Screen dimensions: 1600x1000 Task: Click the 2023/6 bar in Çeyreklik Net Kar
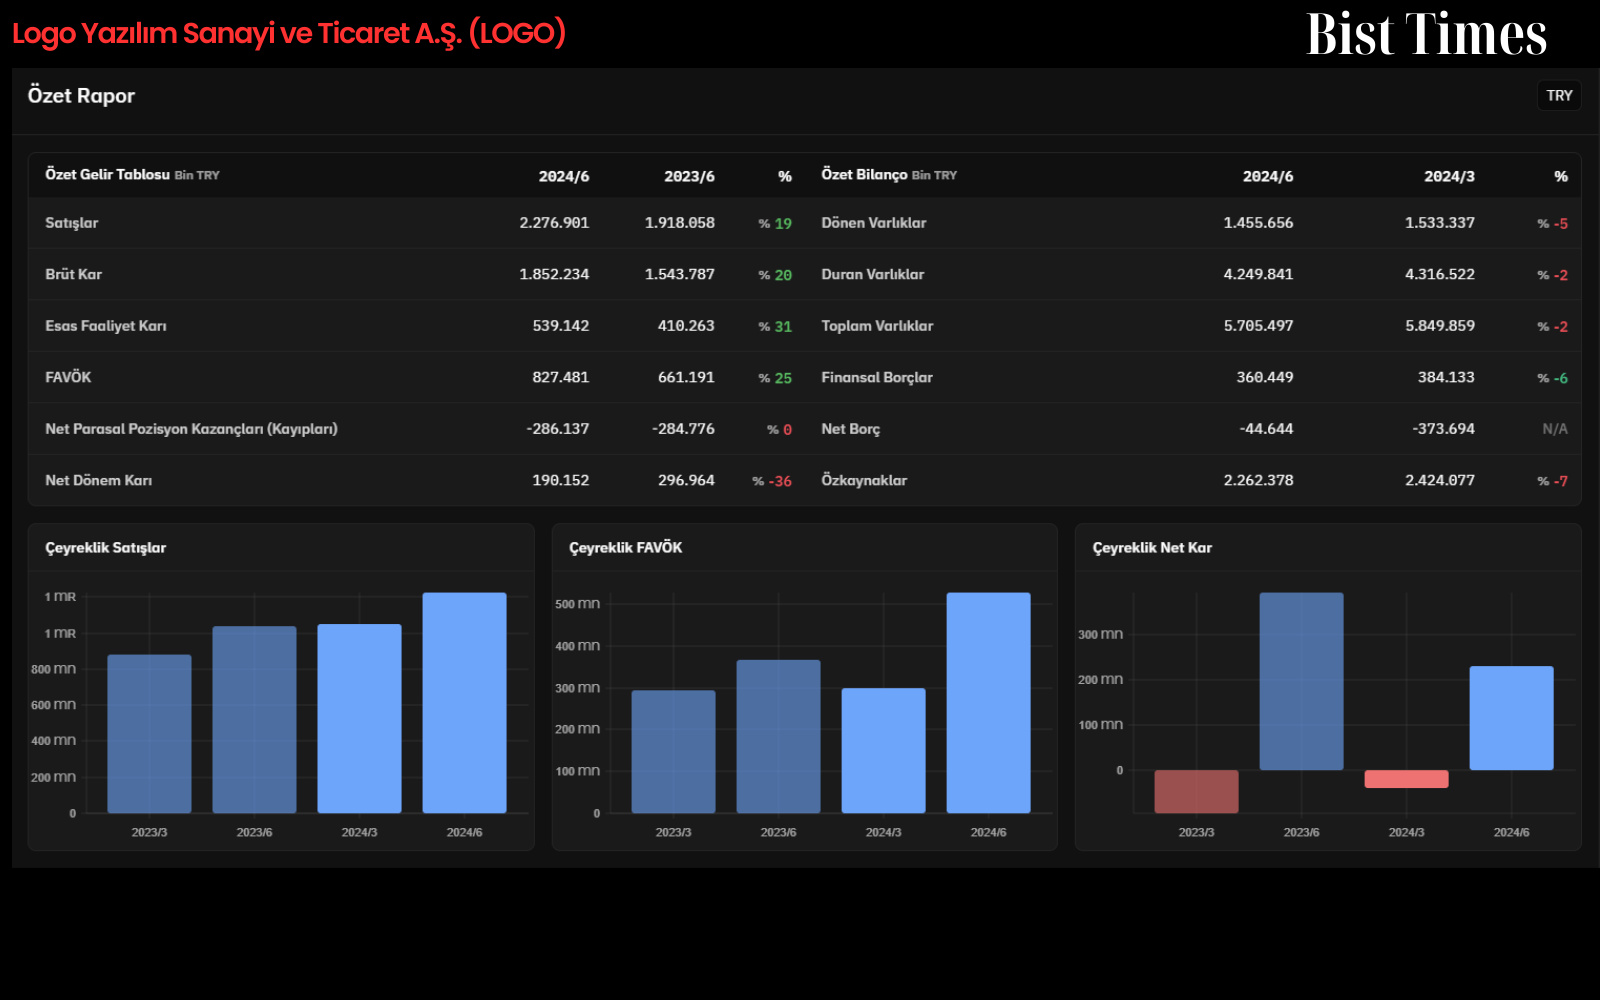(x=1301, y=681)
